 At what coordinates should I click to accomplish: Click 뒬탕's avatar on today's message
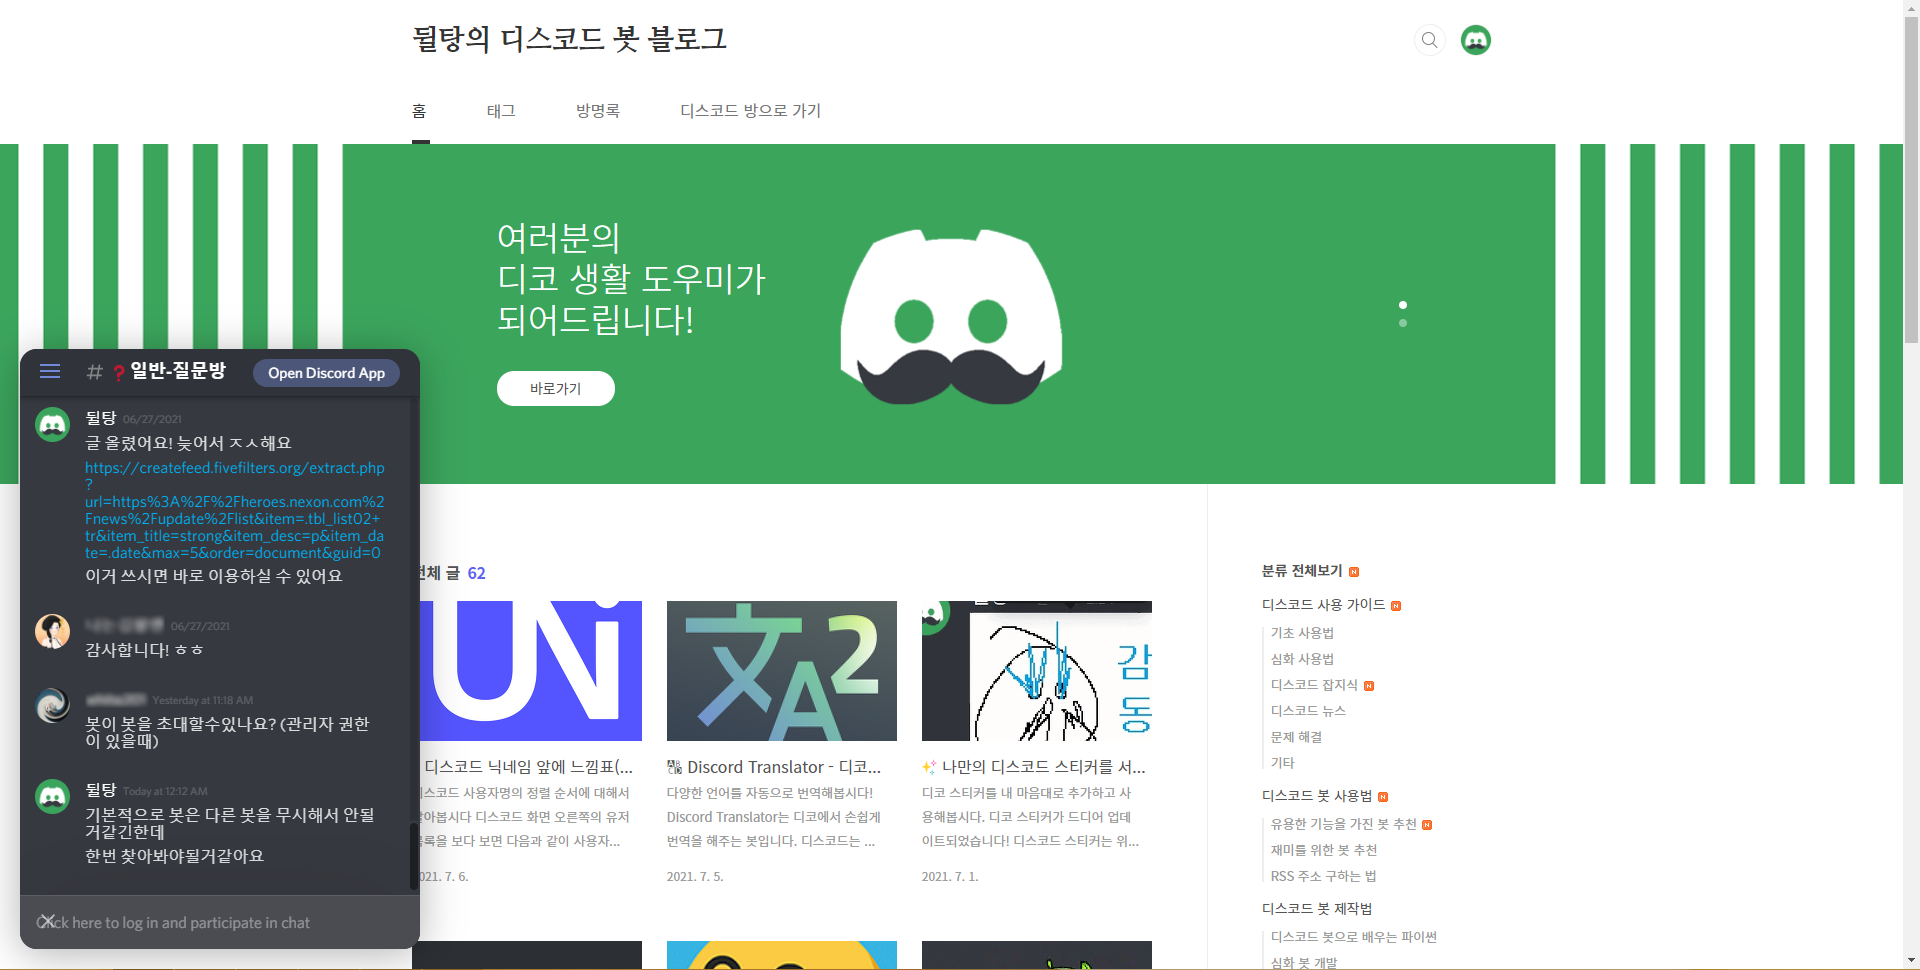[x=52, y=797]
